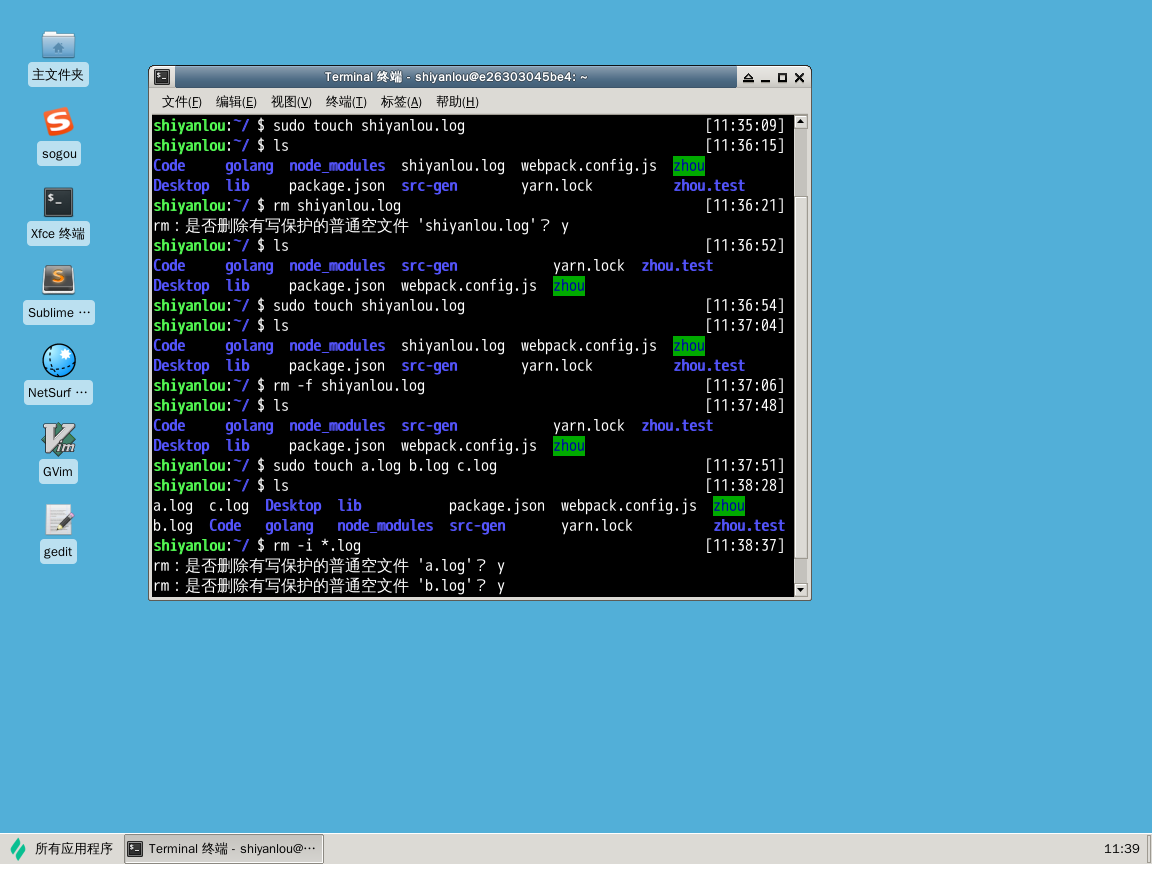1152x896 pixels.
Task: Open the 标签(A) menu
Action: click(x=401, y=102)
